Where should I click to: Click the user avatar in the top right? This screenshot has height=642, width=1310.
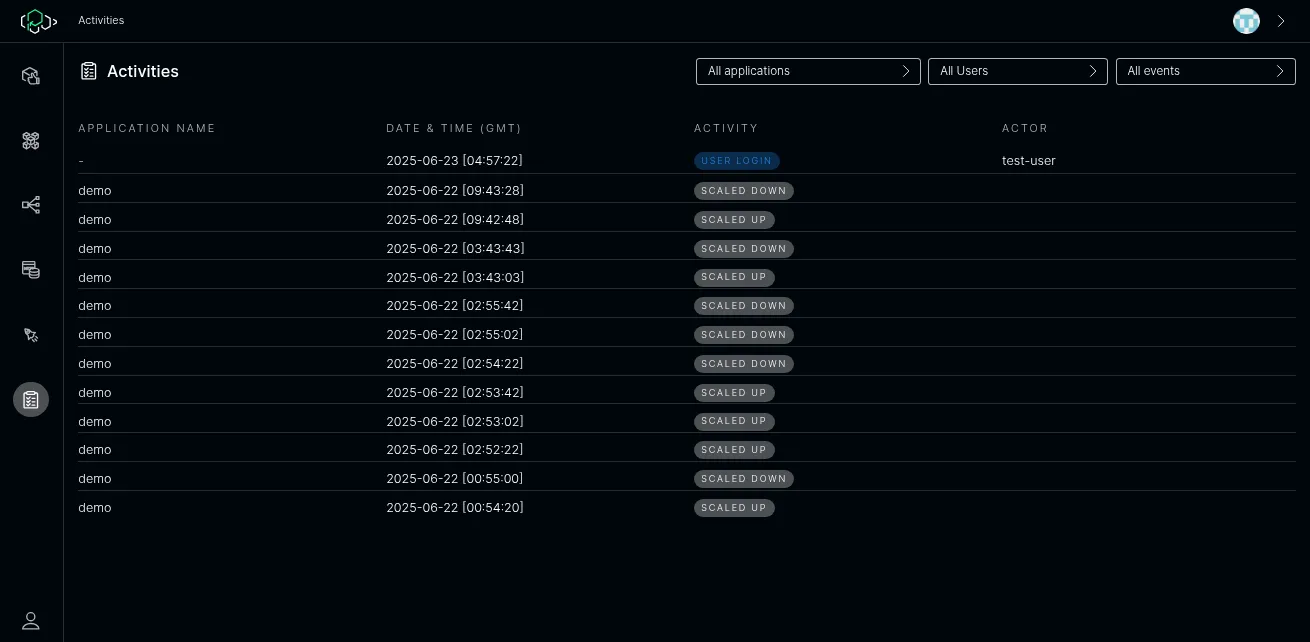pyautogui.click(x=1246, y=21)
